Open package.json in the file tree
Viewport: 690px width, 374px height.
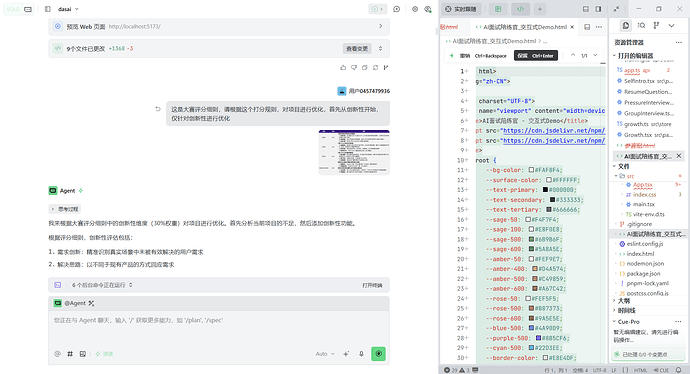[643, 274]
